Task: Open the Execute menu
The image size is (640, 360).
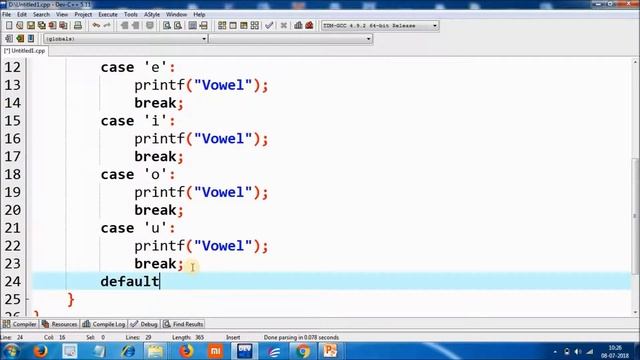Action: 108,14
